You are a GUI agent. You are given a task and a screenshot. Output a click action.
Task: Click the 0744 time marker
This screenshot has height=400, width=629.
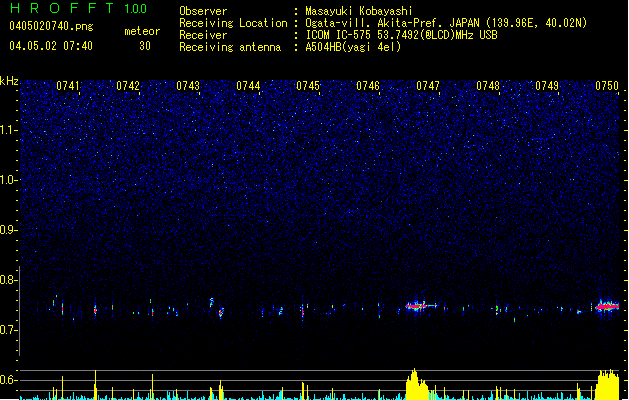coord(248,86)
